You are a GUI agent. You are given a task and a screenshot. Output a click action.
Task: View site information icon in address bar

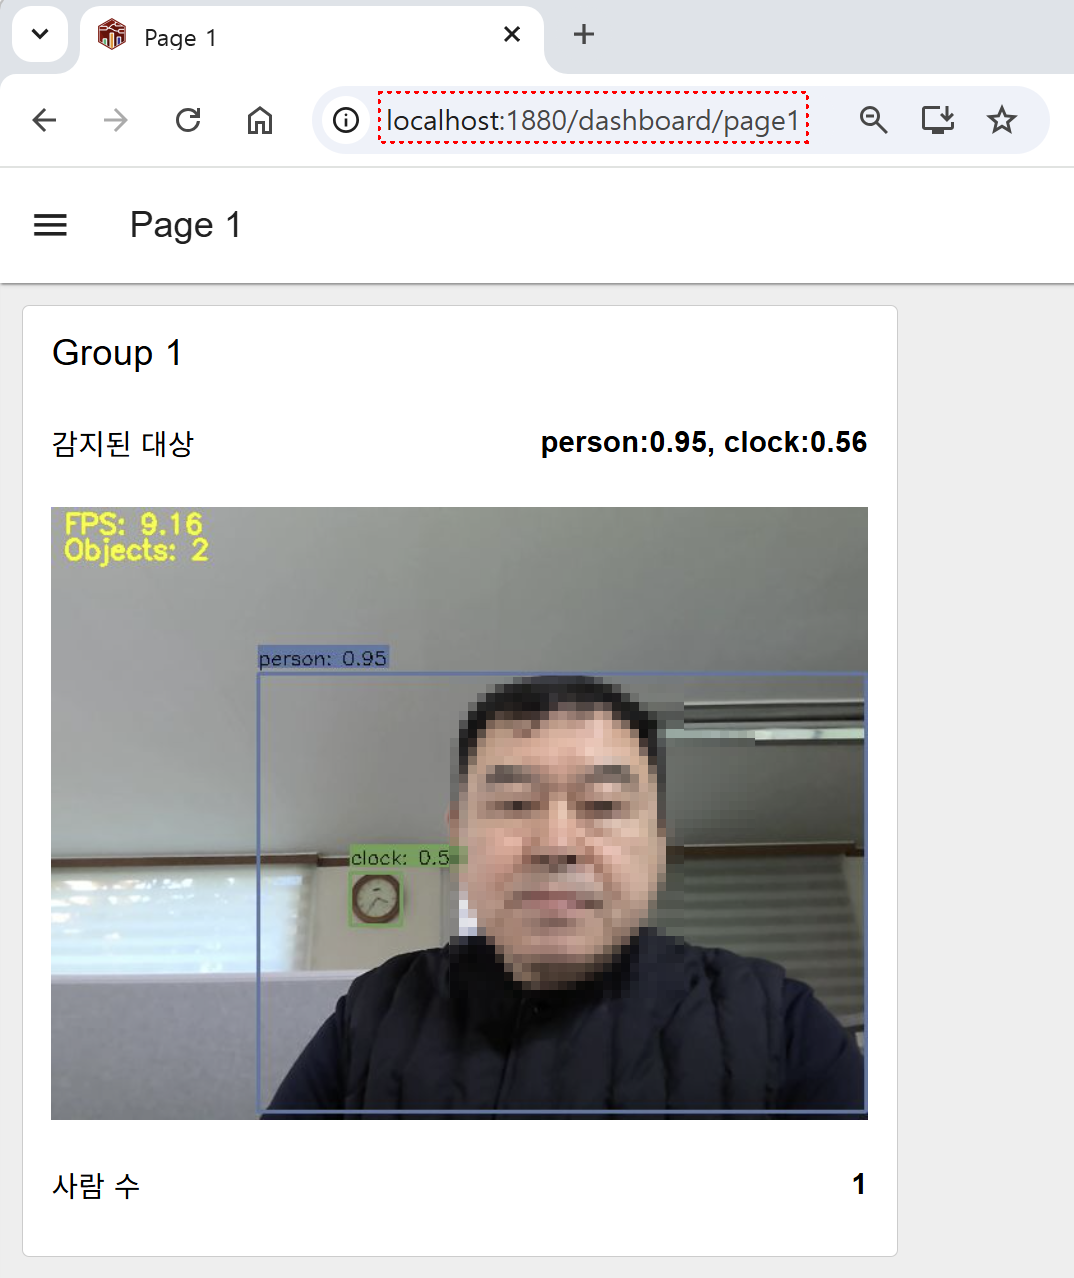tap(346, 121)
